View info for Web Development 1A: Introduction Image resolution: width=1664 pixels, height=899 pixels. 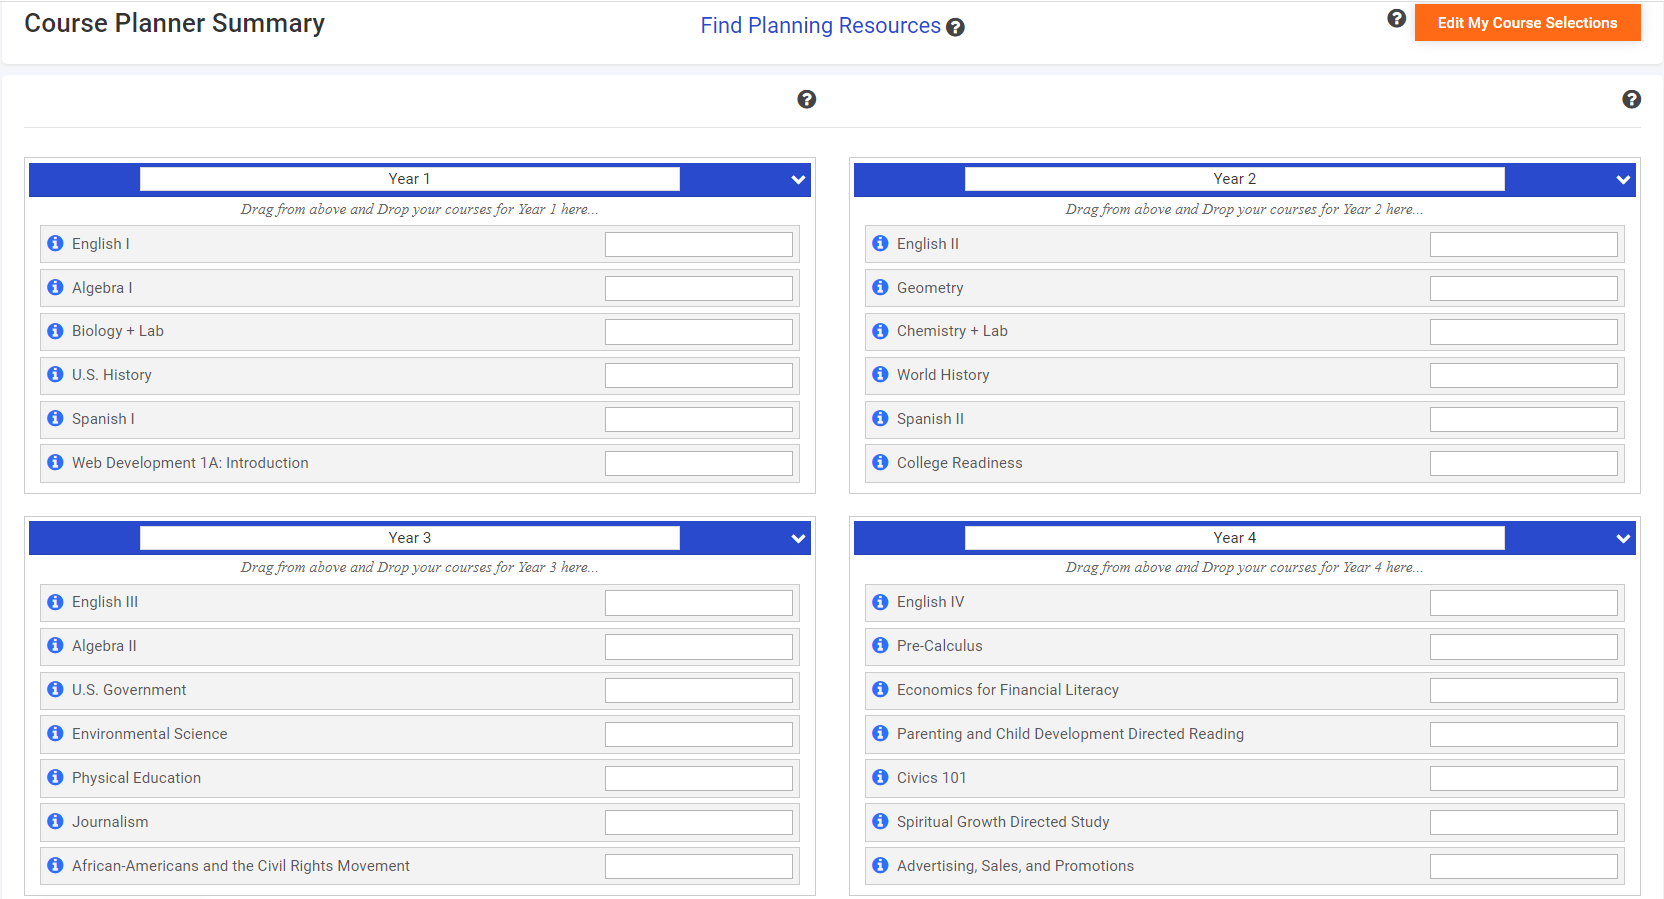coord(56,462)
